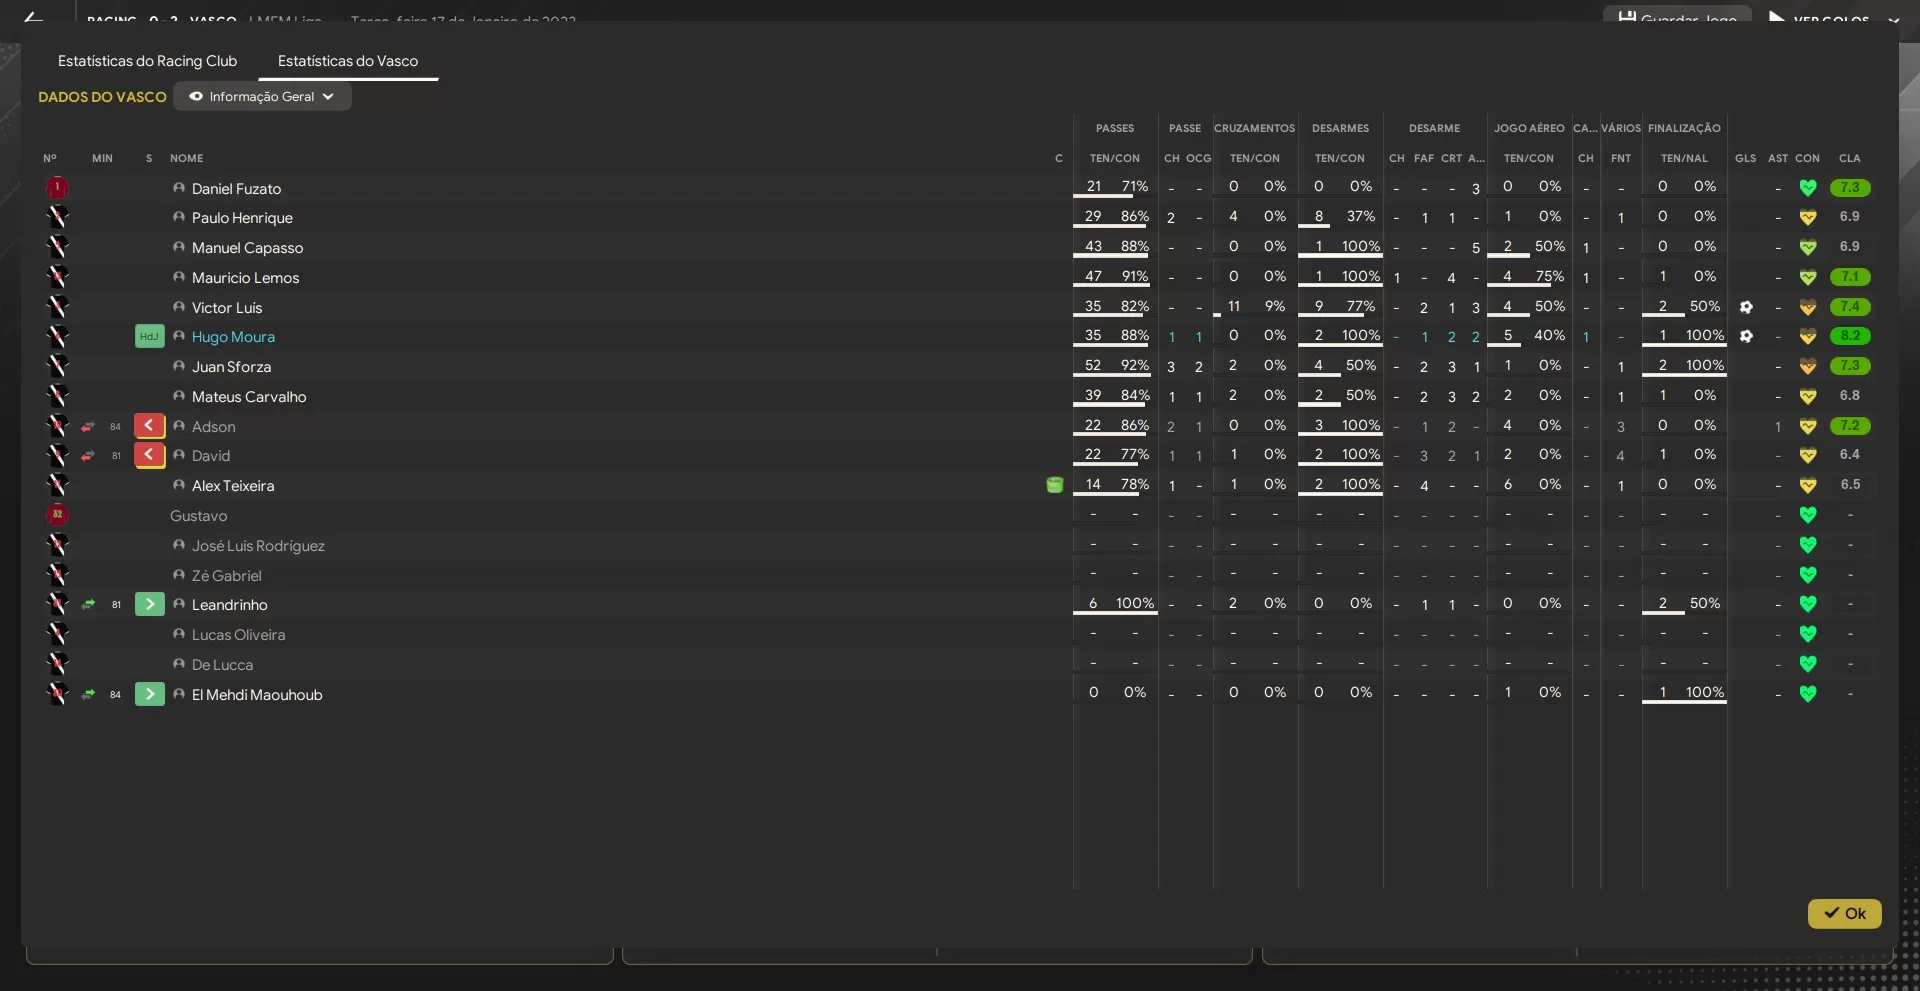Click Juan Sforza's orange condition heart
1920x991 pixels.
pos(1807,366)
